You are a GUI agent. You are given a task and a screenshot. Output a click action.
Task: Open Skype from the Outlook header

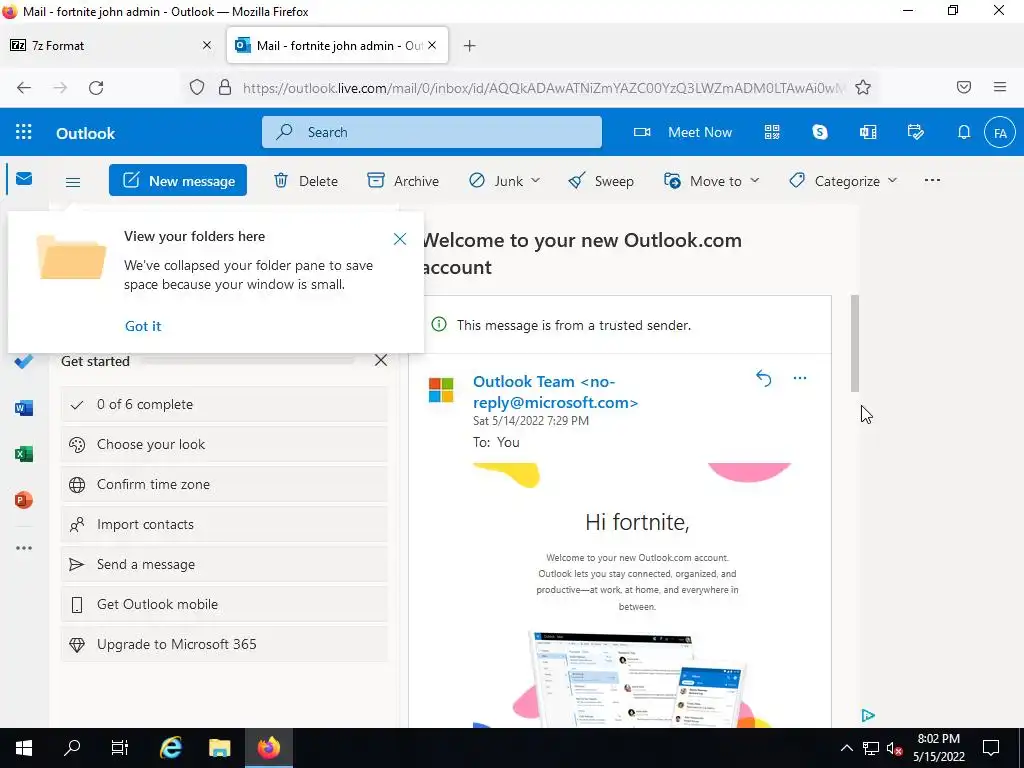click(820, 132)
